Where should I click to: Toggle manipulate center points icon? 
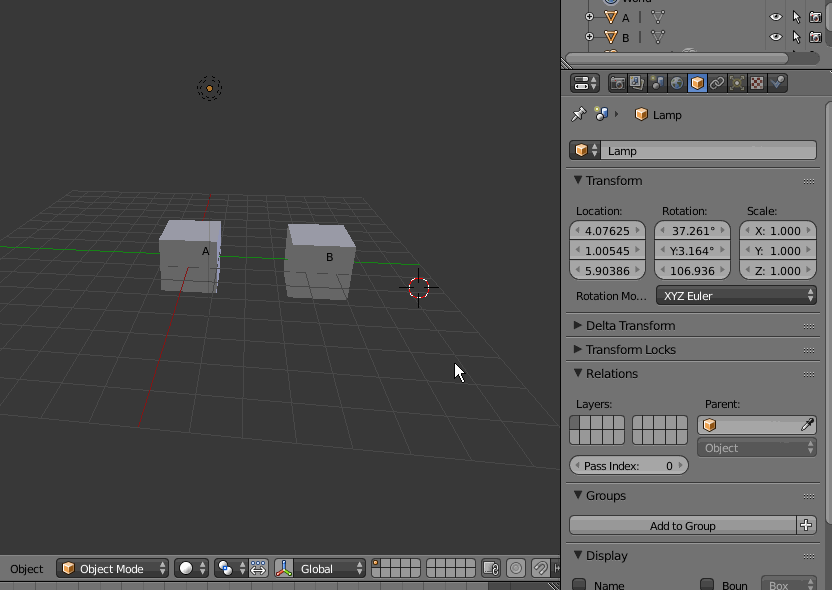click(258, 568)
